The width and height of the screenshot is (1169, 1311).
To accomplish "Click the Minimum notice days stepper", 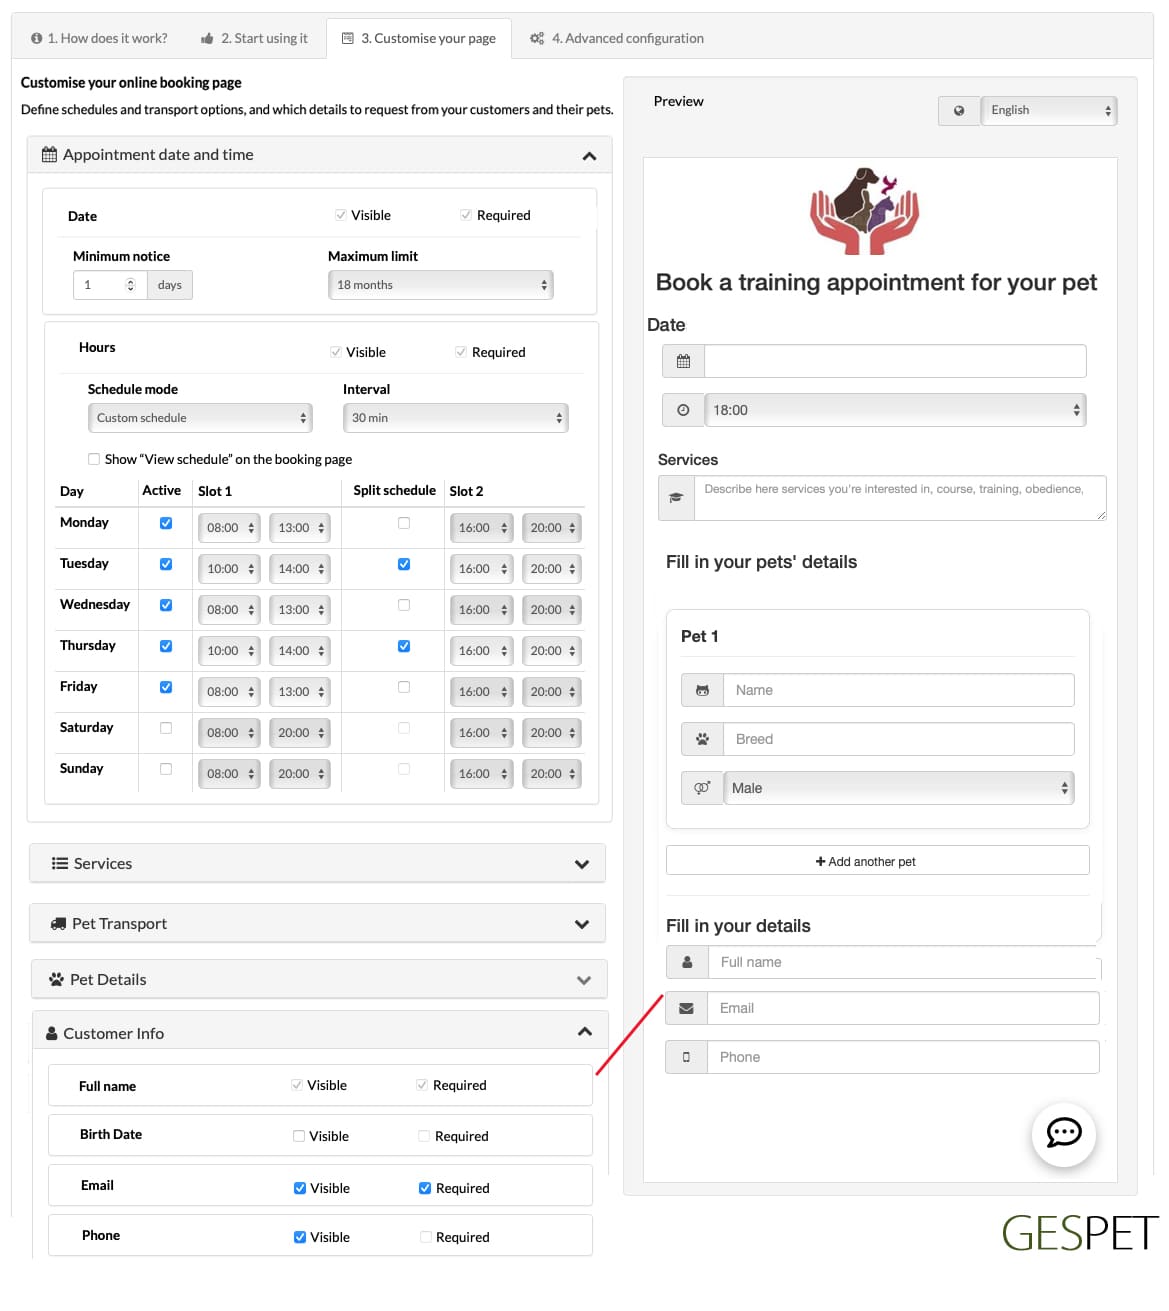I will pyautogui.click(x=130, y=285).
